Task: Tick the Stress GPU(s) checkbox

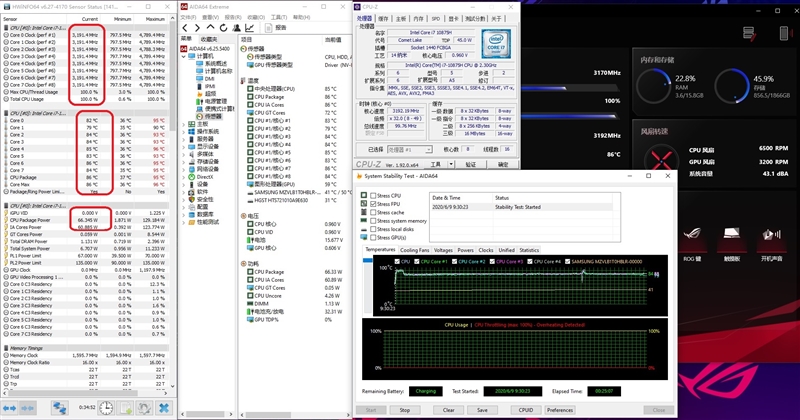Action: [372, 237]
